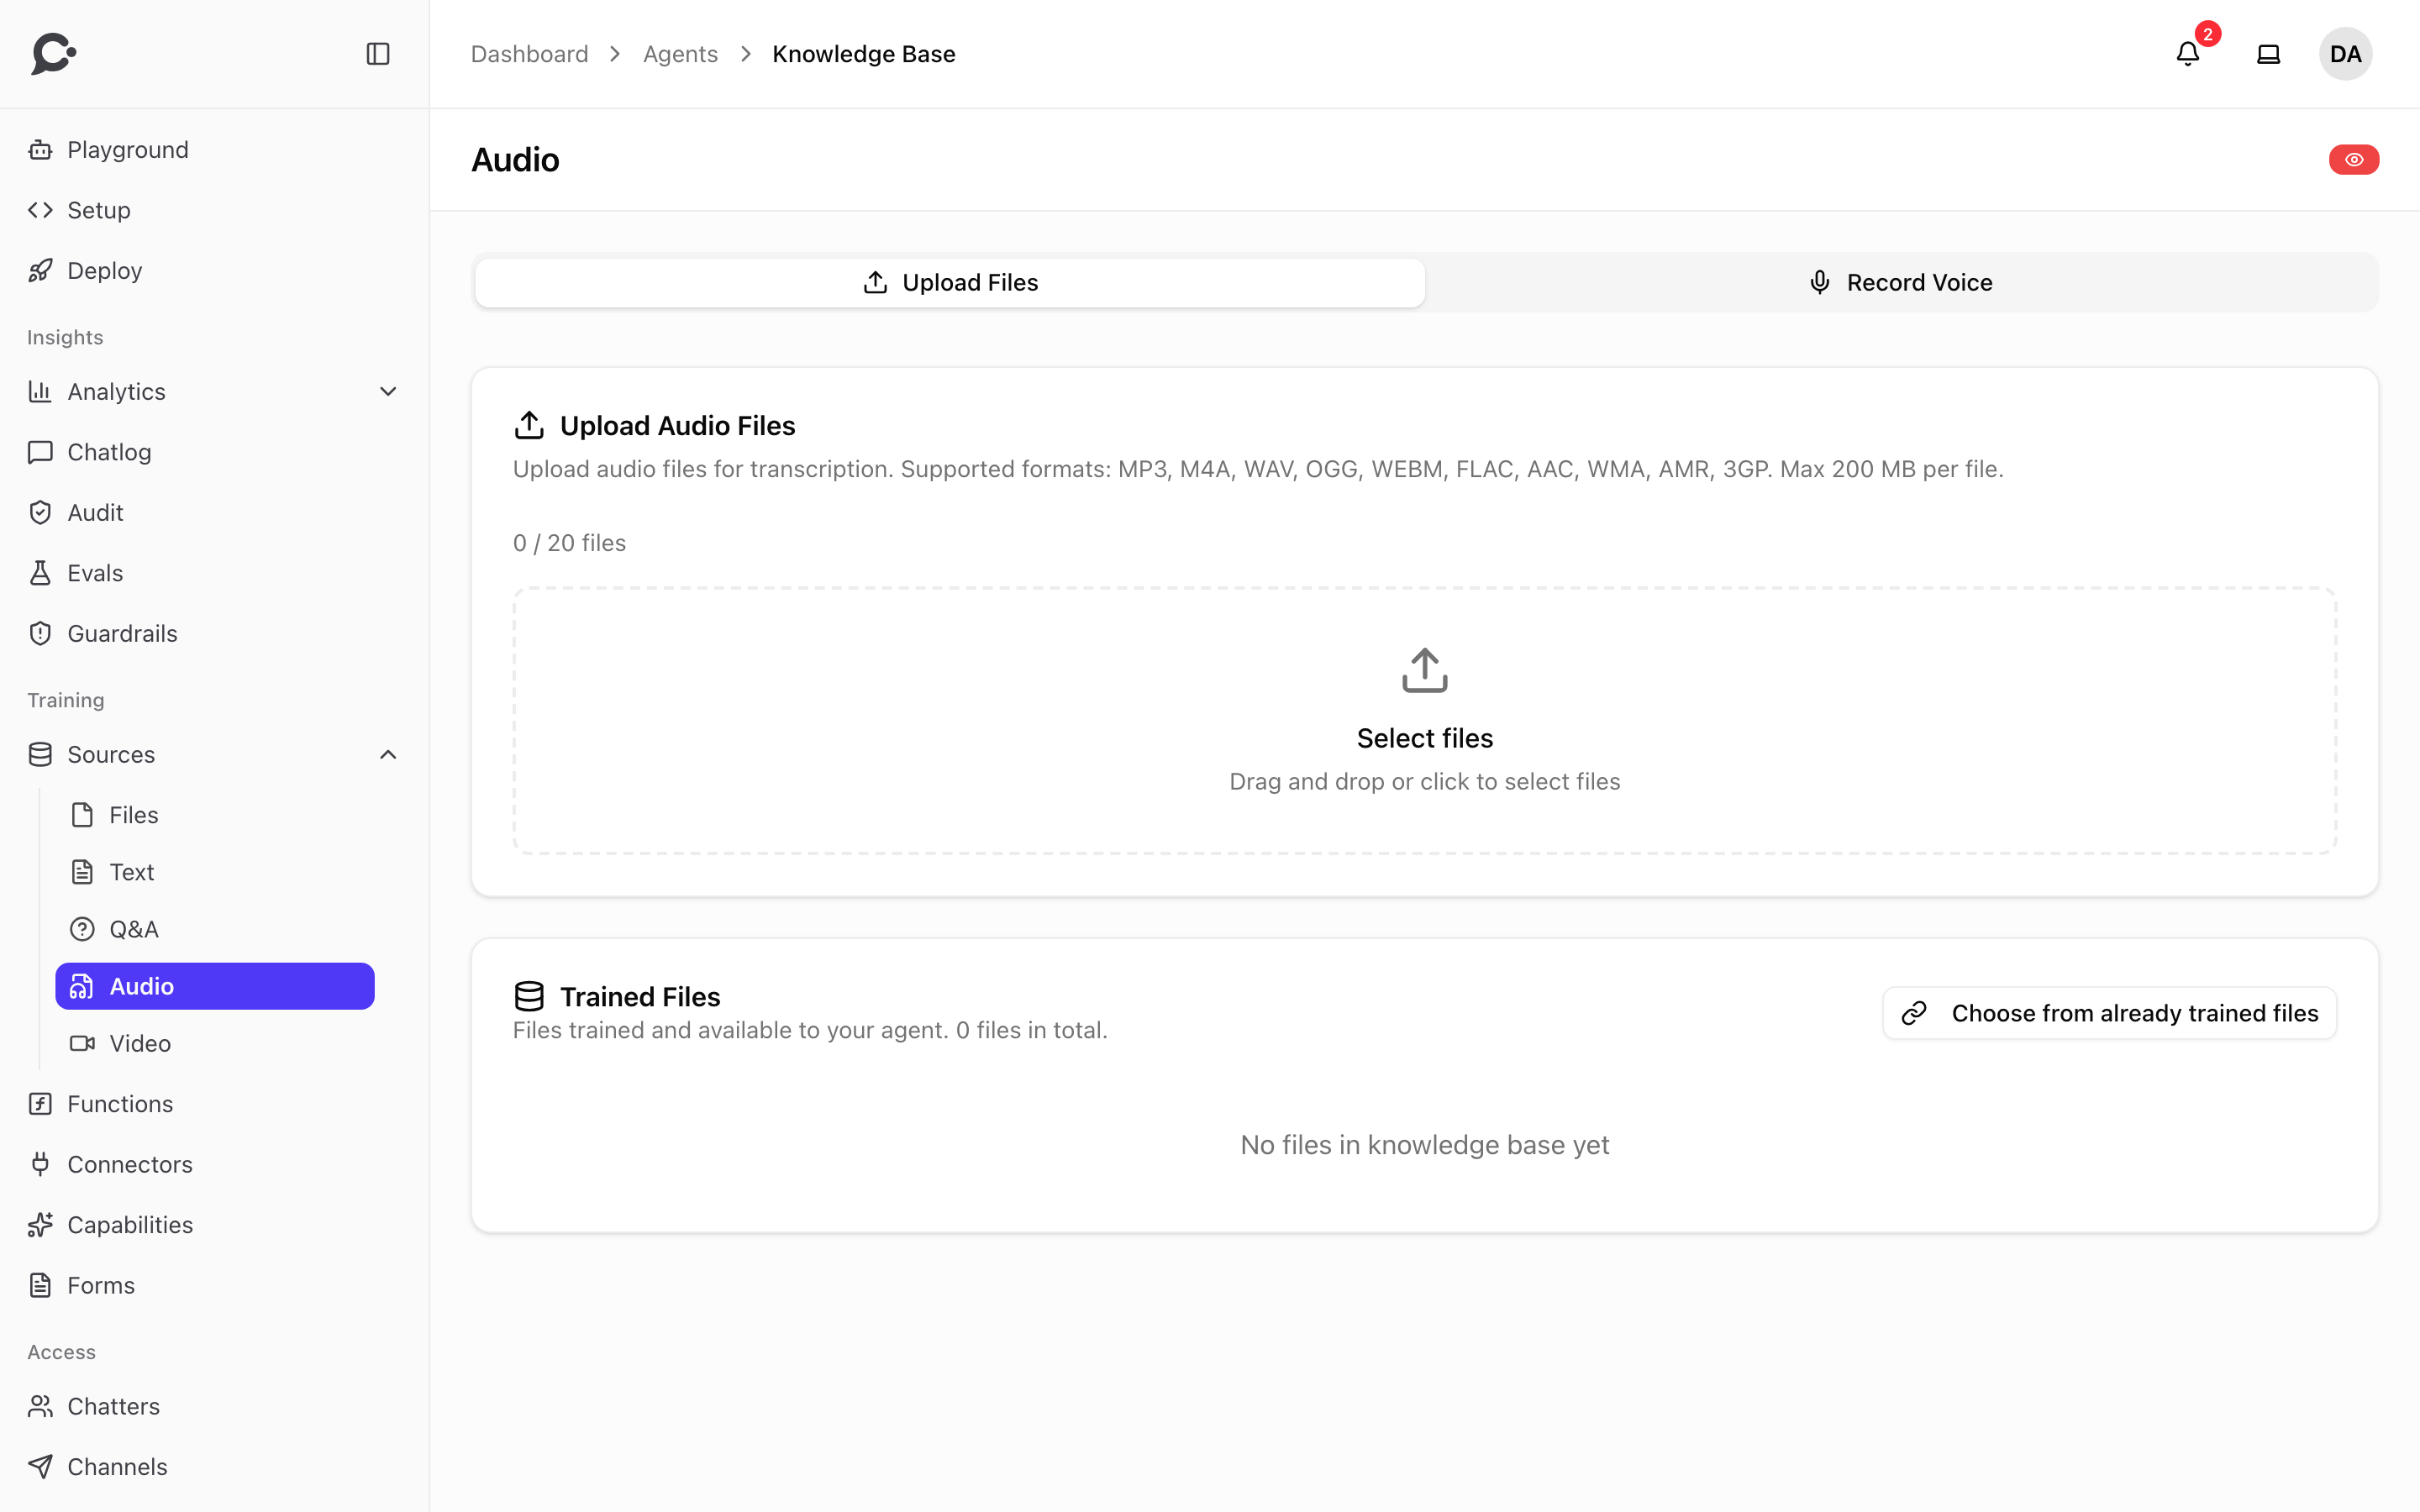Toggle the red eye visibility button
This screenshot has width=2420, height=1512.
click(x=2354, y=160)
